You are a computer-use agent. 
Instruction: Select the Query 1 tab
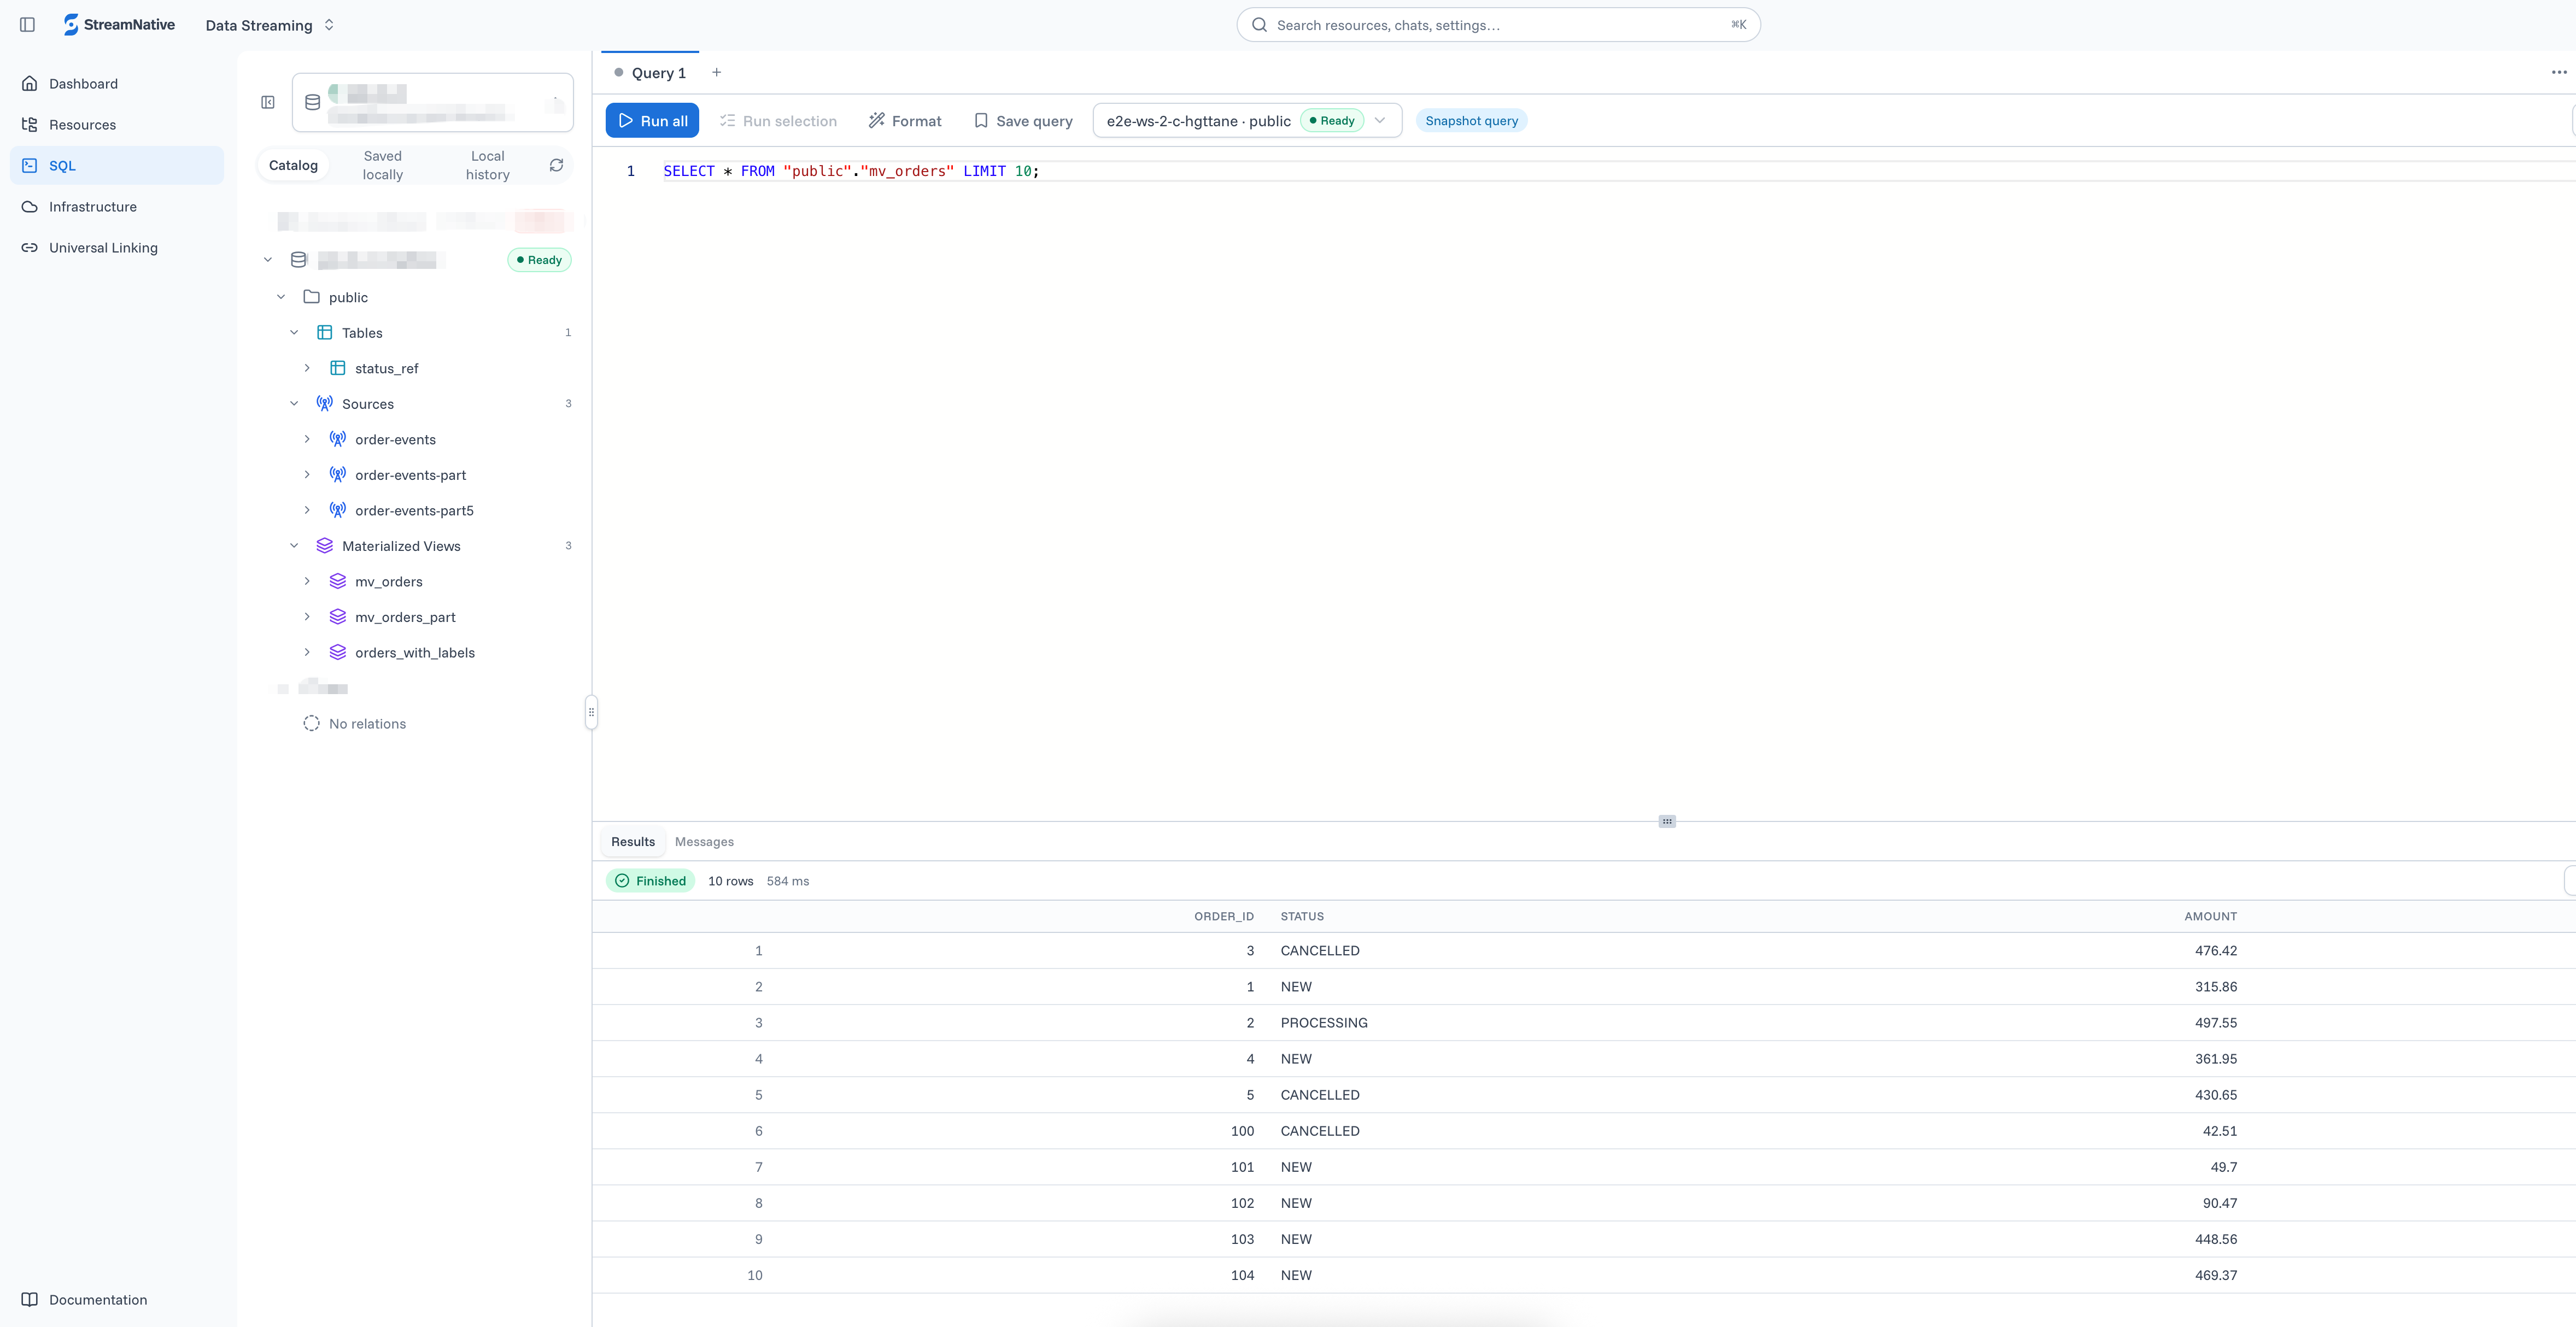[x=650, y=73]
